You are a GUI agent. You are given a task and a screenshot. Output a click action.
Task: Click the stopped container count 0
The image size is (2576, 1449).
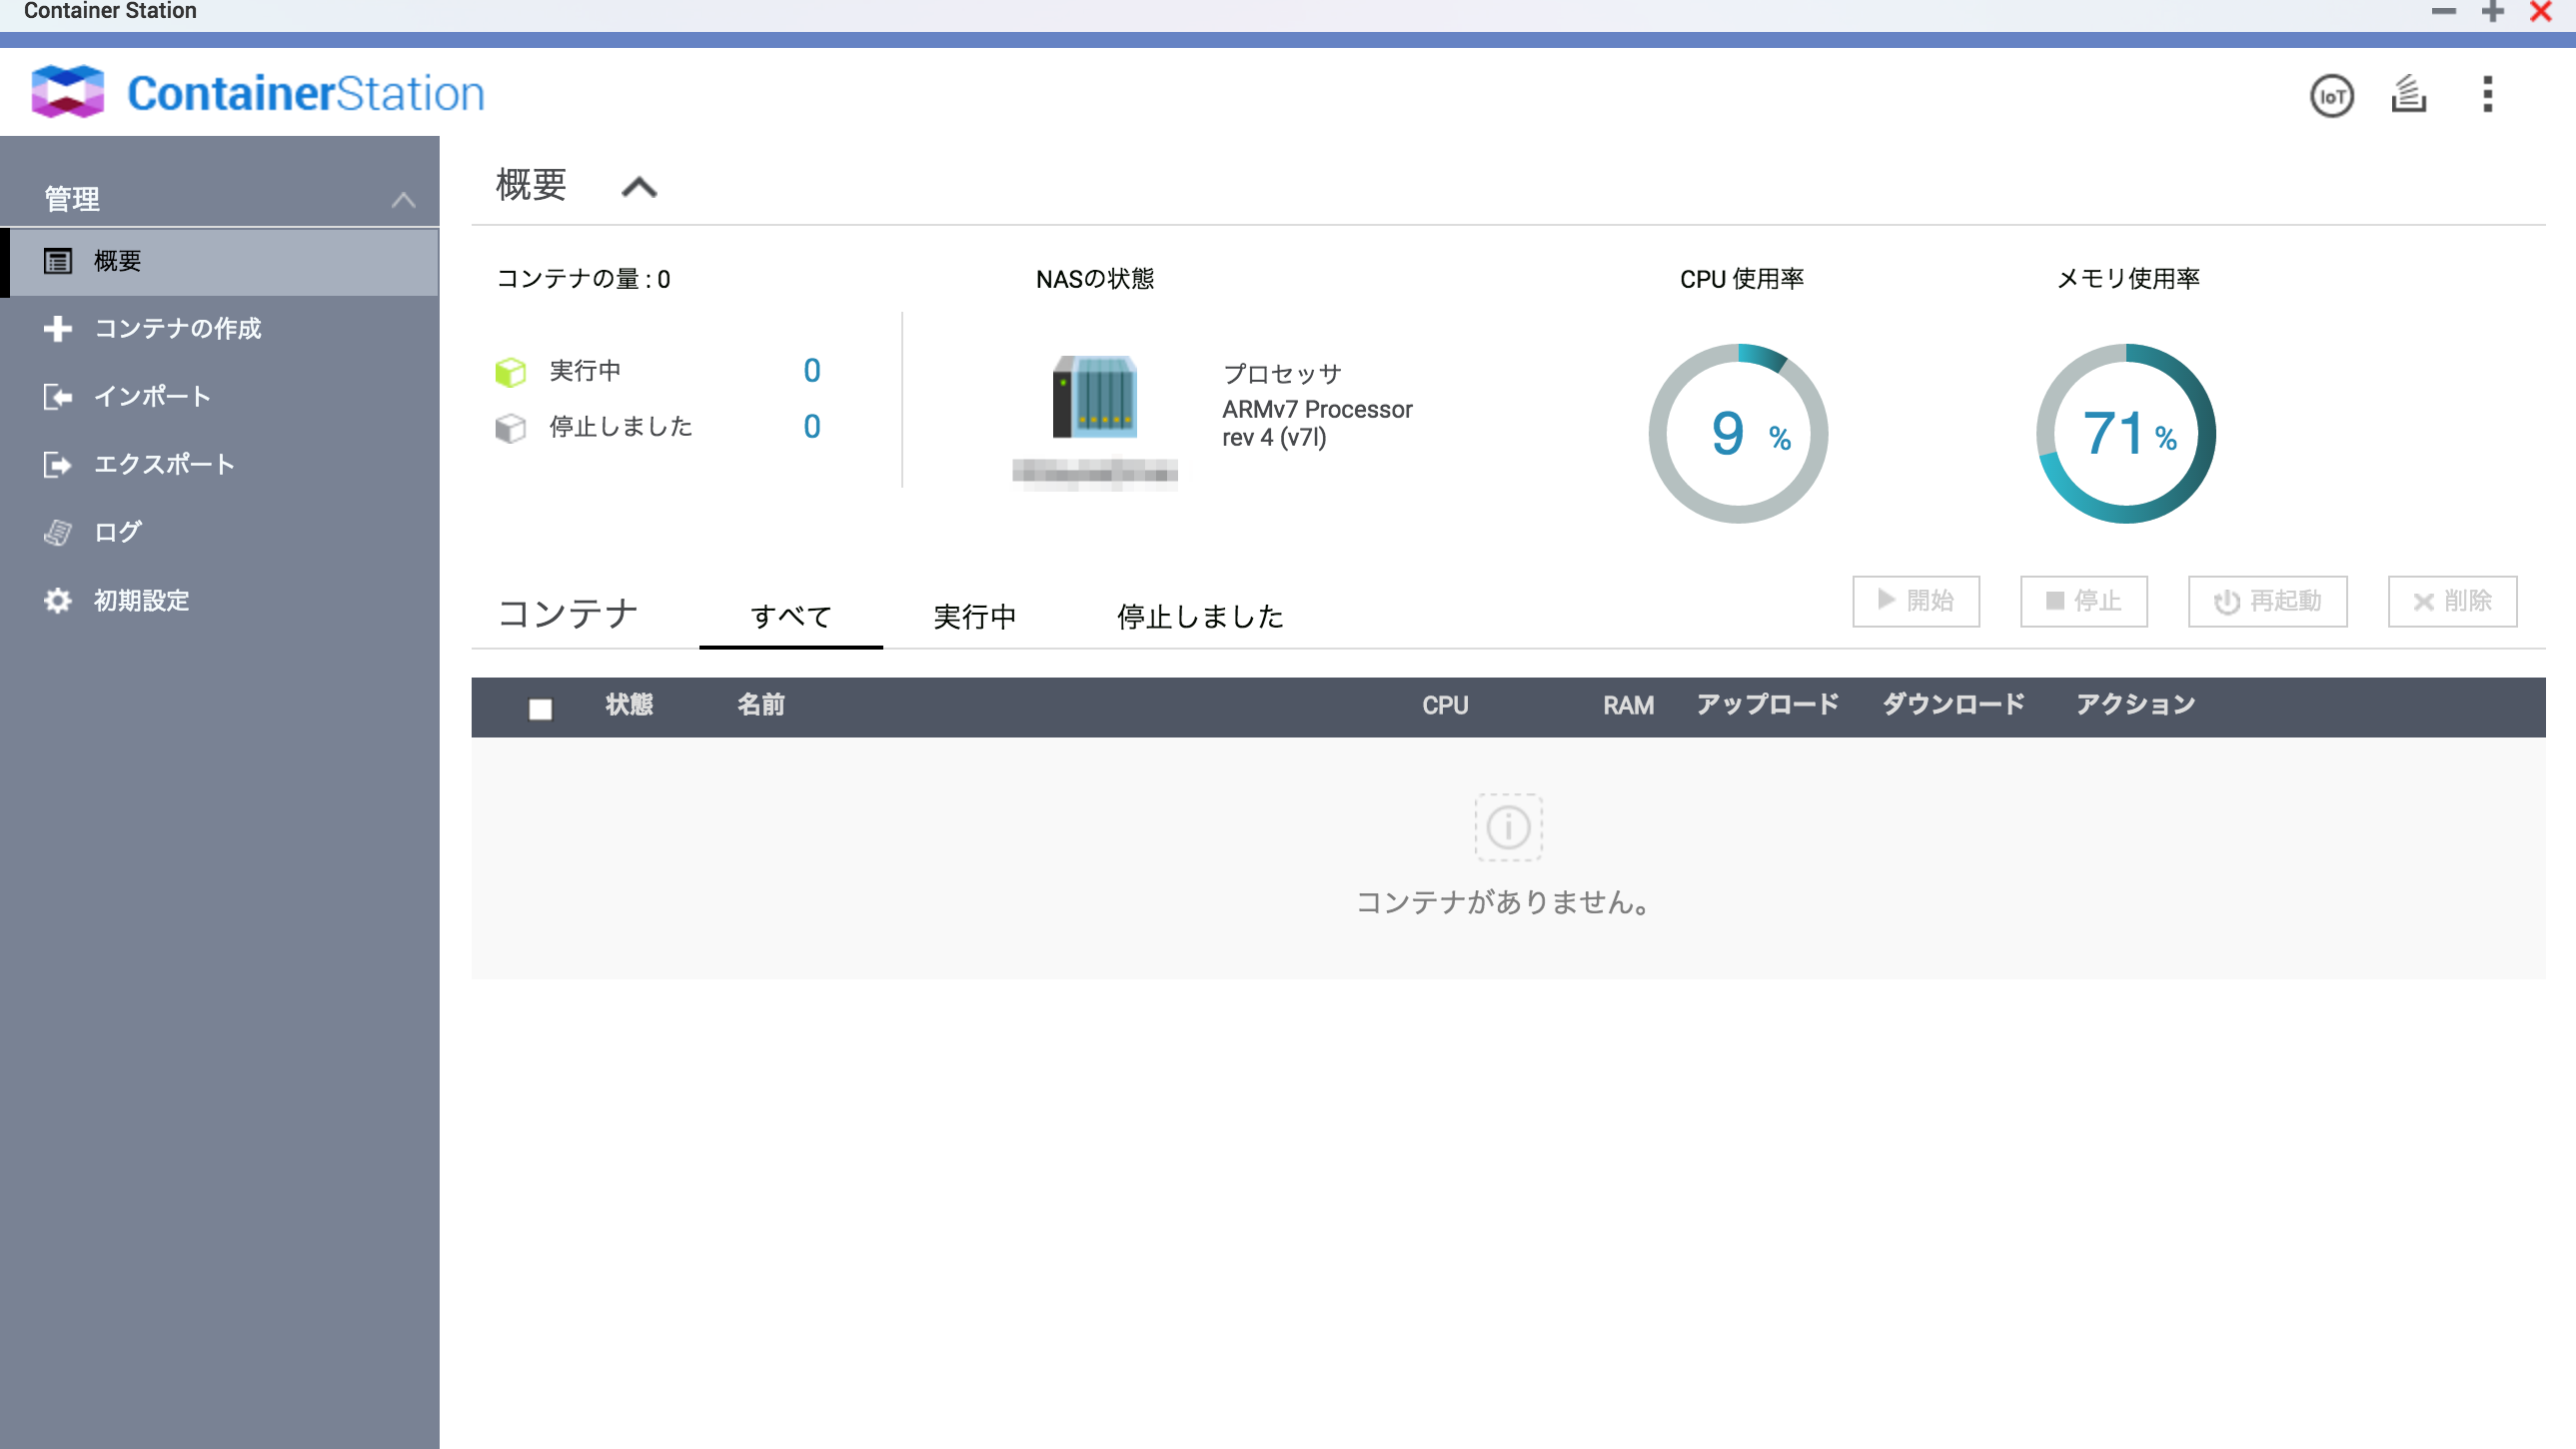pyautogui.click(x=812, y=427)
